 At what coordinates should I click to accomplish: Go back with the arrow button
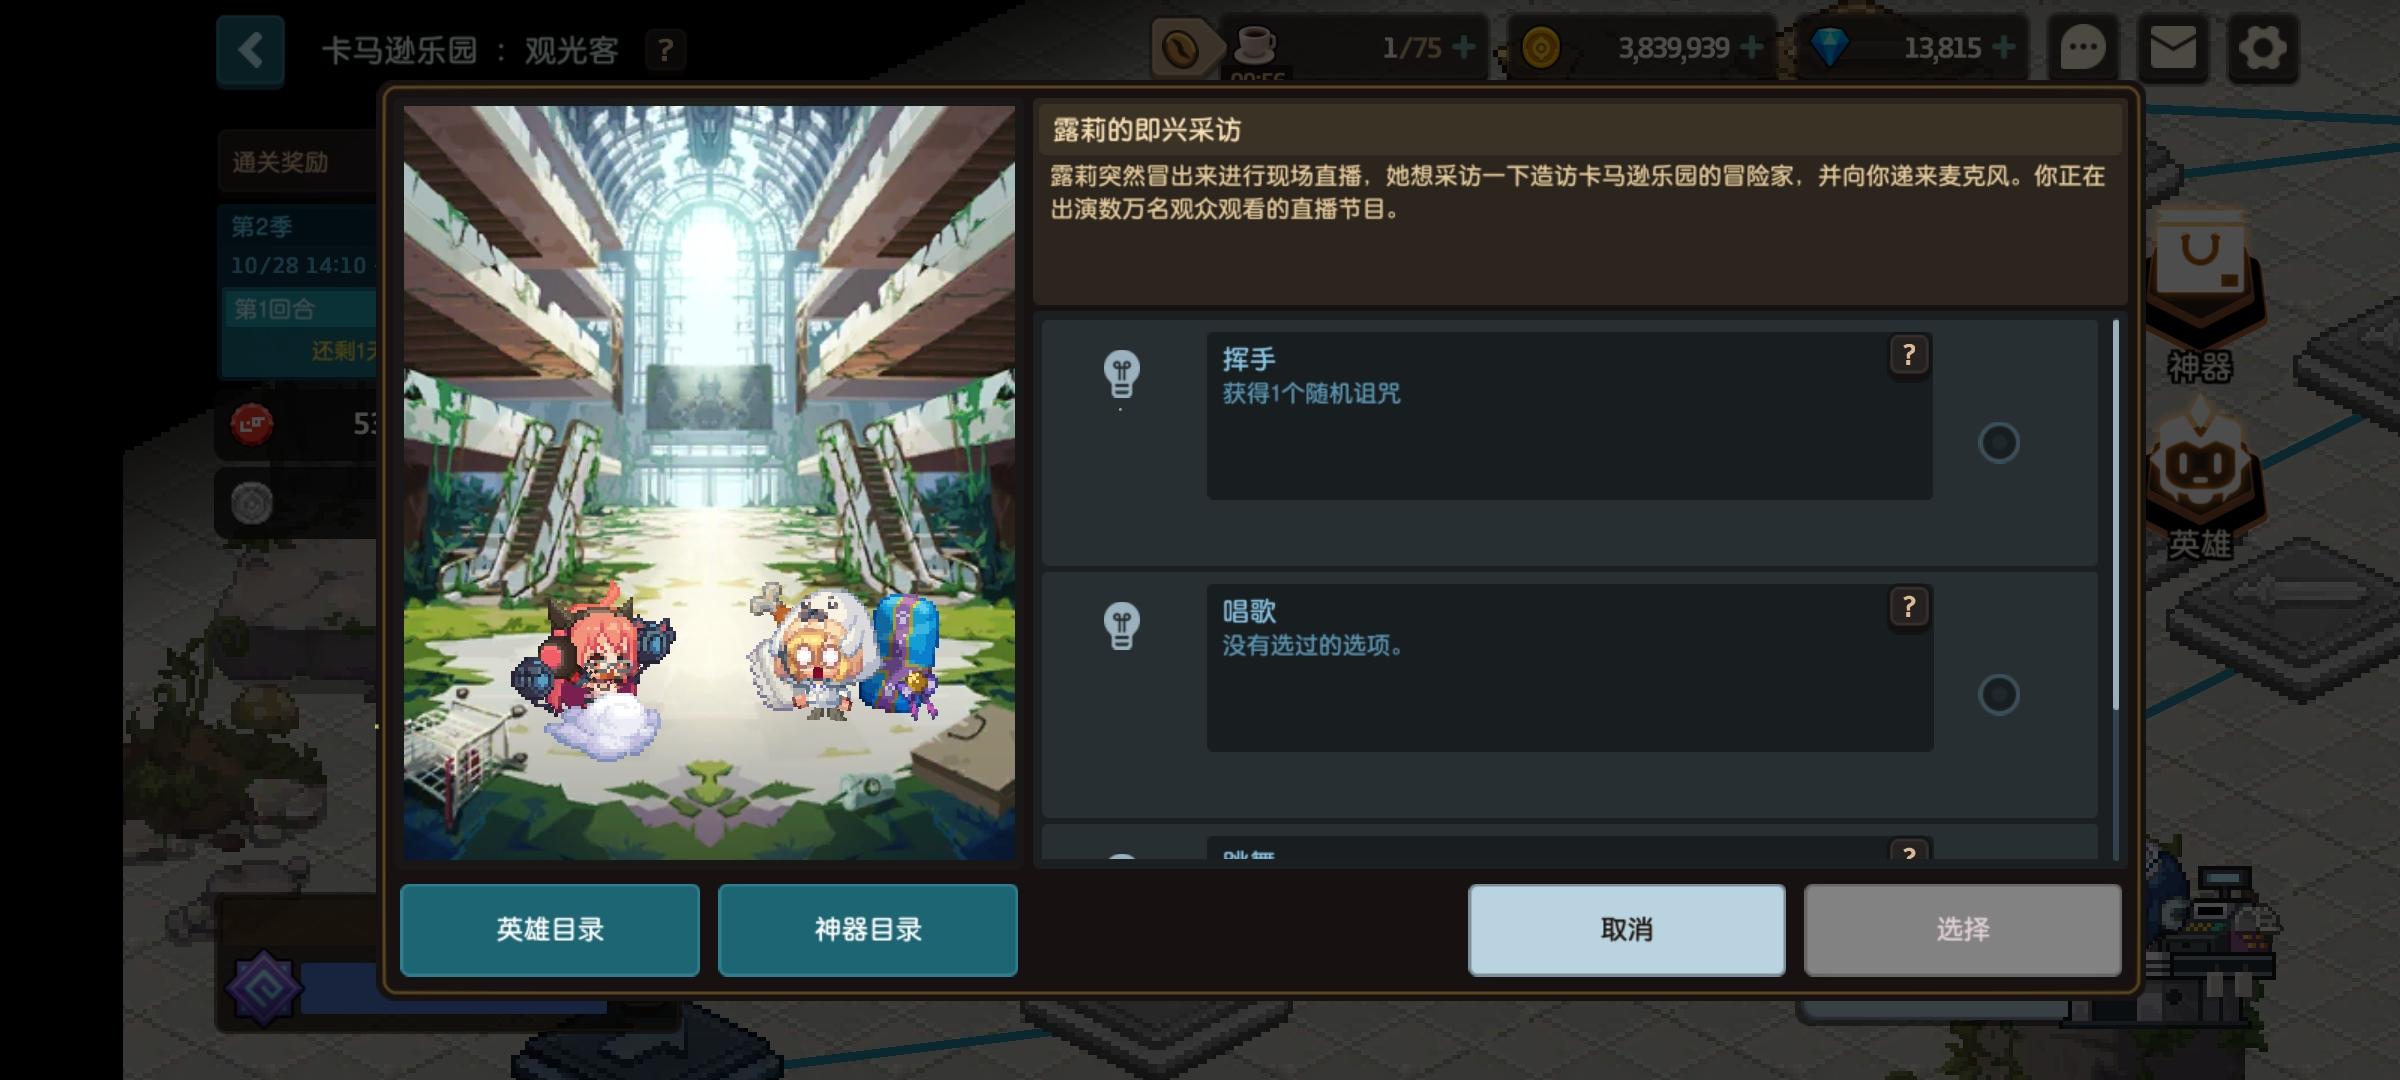point(250,50)
